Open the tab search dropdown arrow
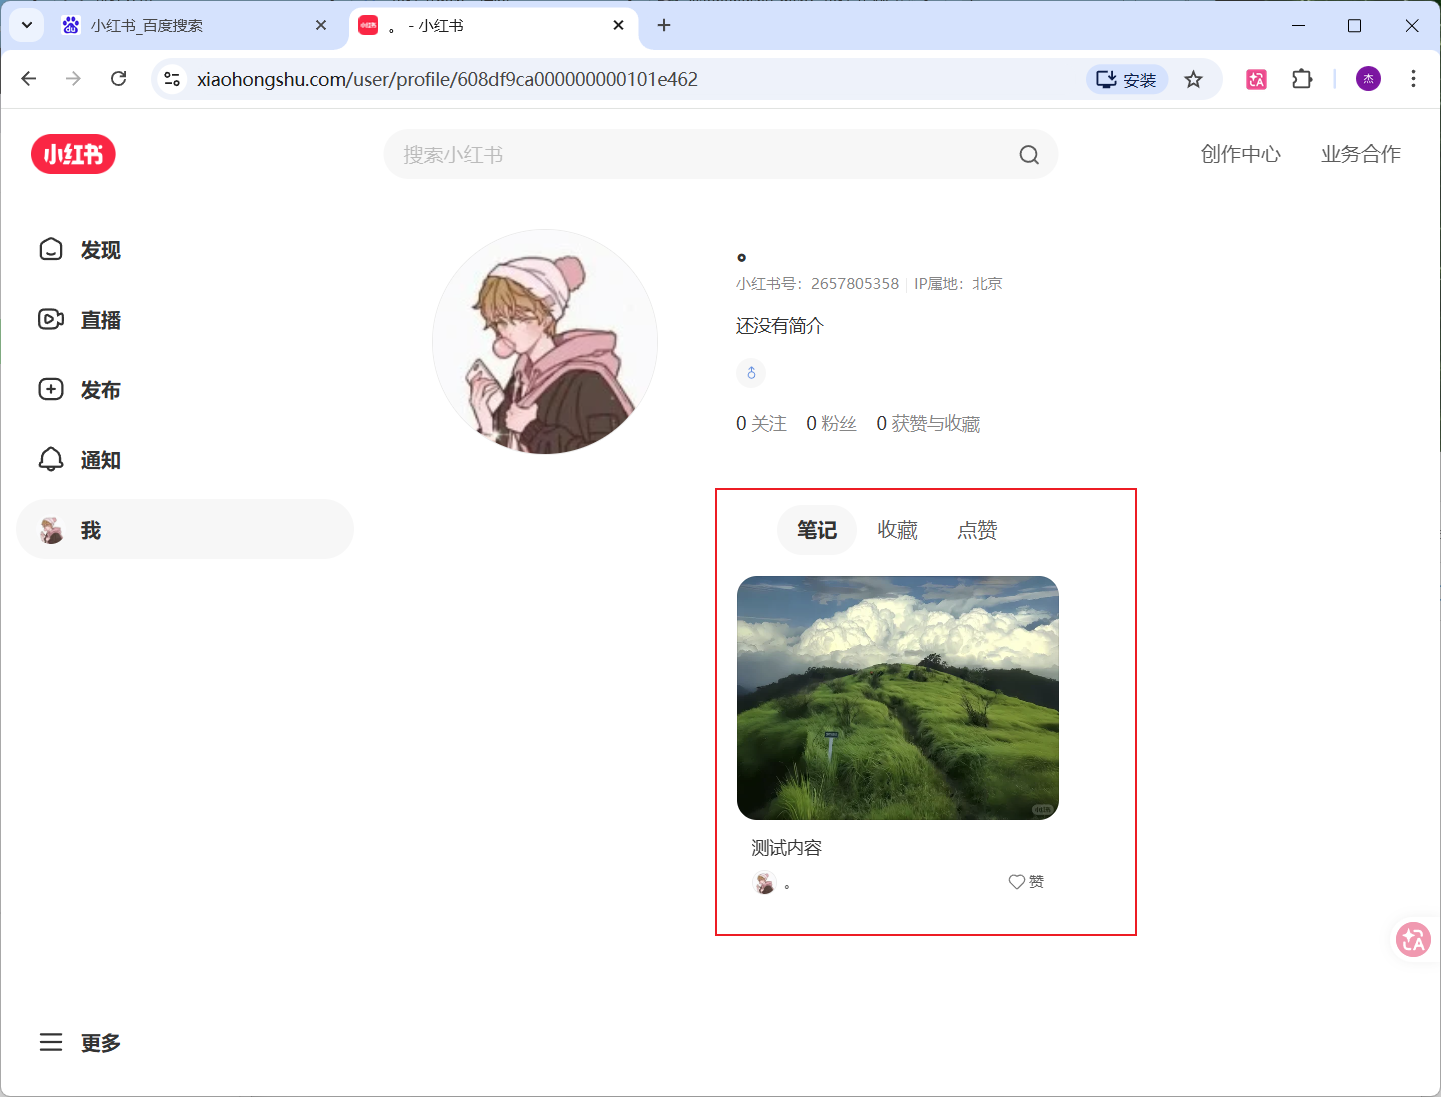Viewport: 1441px width, 1097px height. click(x=27, y=25)
